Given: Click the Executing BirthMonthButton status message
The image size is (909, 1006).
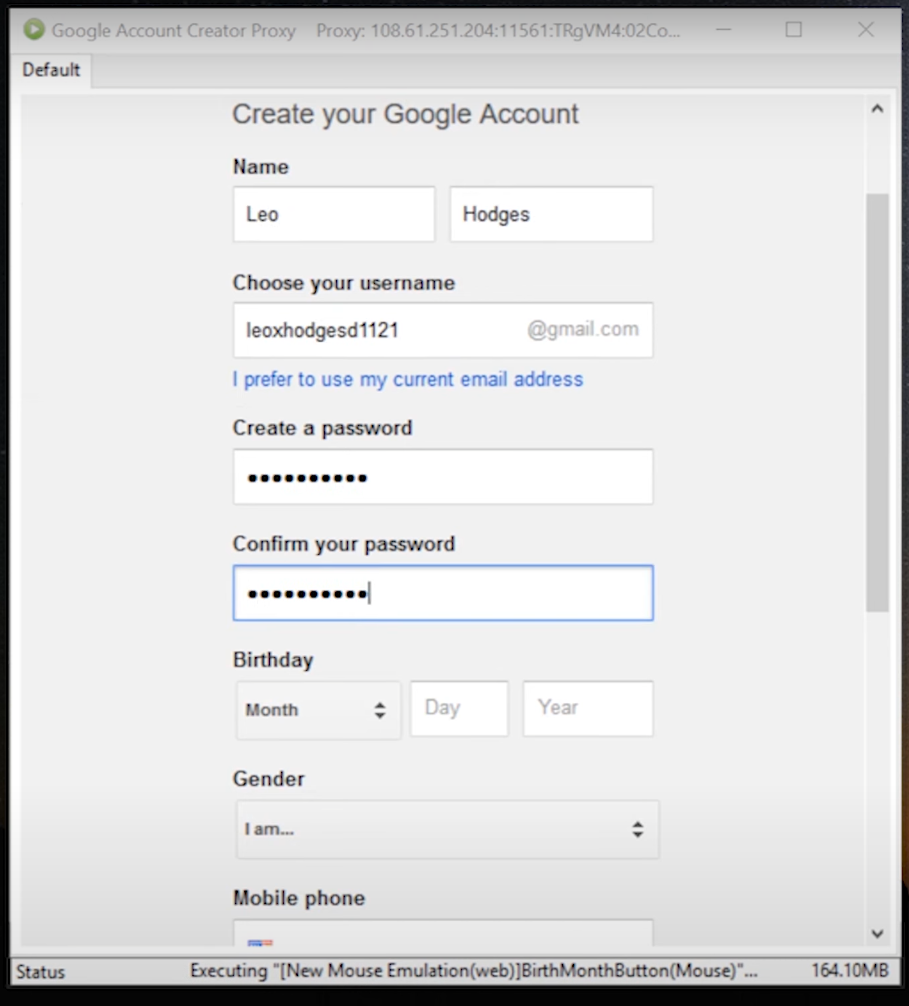Looking at the screenshot, I should click(473, 971).
